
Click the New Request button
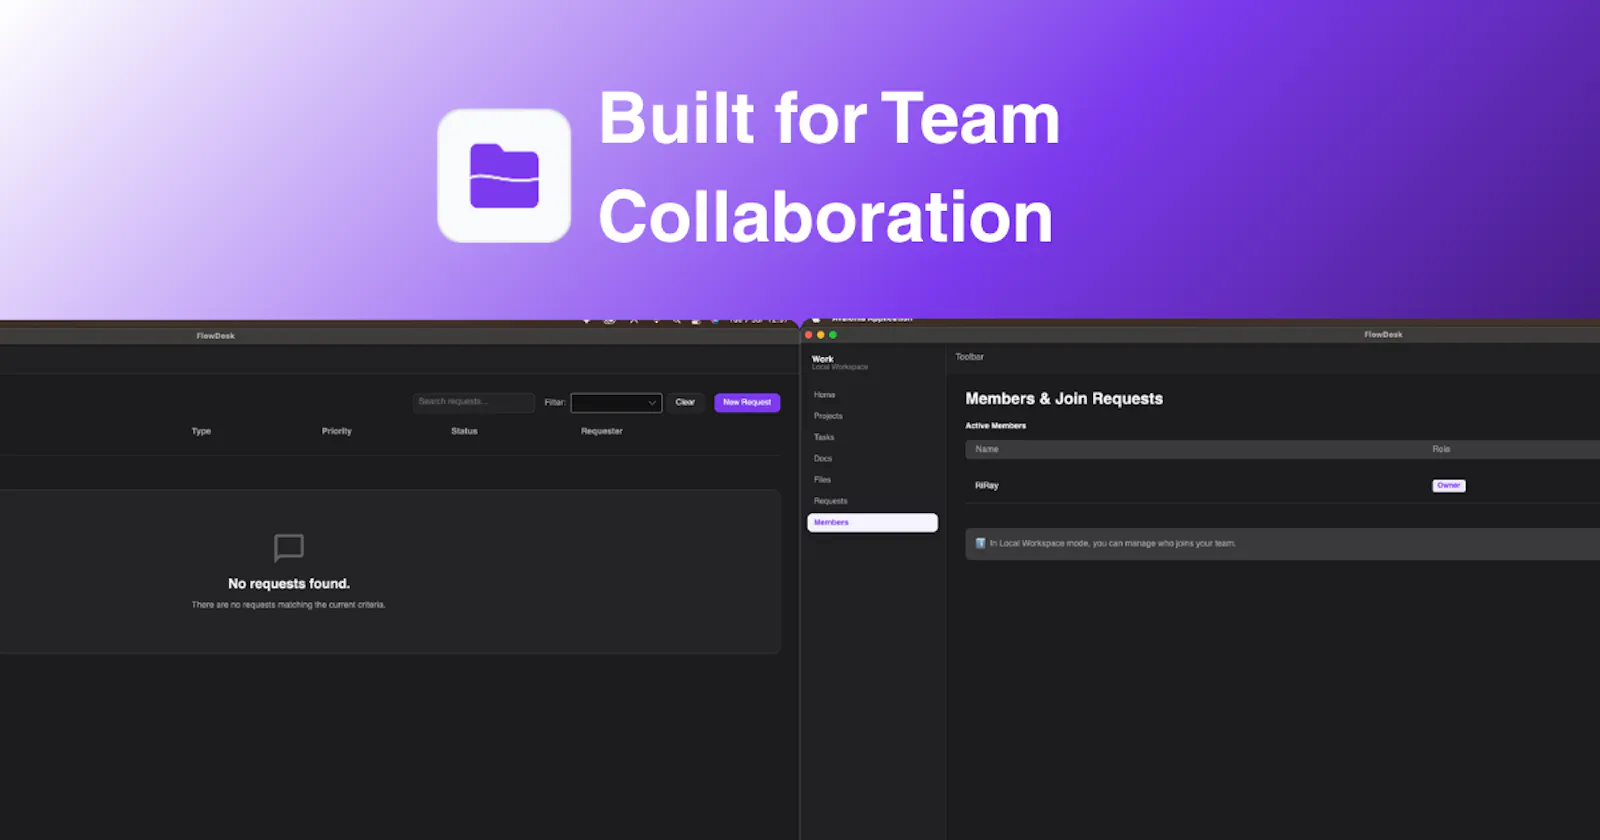coord(747,402)
